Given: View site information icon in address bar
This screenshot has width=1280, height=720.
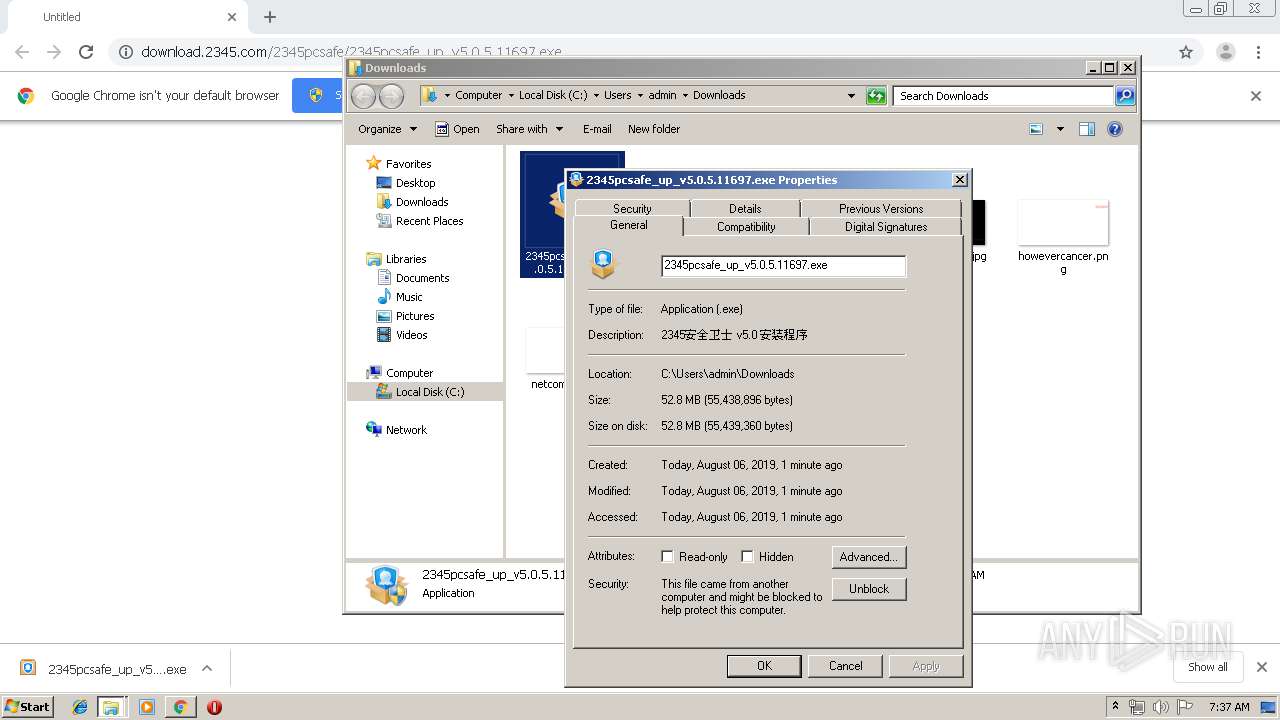Looking at the screenshot, I should pos(126,52).
